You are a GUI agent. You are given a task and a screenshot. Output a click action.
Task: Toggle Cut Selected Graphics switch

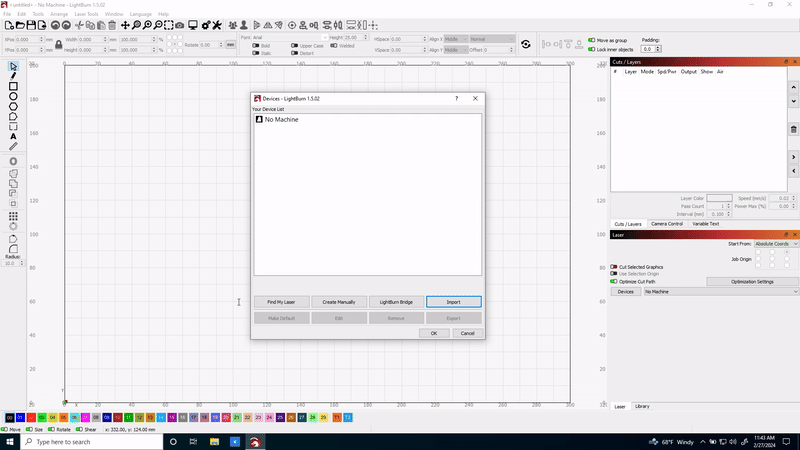pyautogui.click(x=614, y=267)
